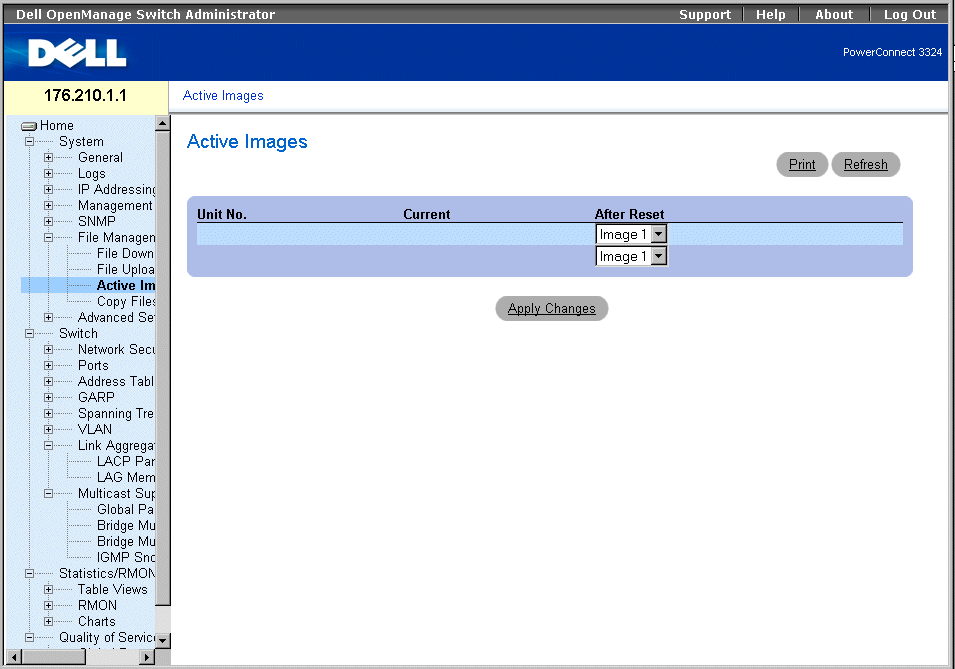Viewport: 955px width, 669px height.
Task: Click Log Out in top bar
Action: (x=909, y=15)
